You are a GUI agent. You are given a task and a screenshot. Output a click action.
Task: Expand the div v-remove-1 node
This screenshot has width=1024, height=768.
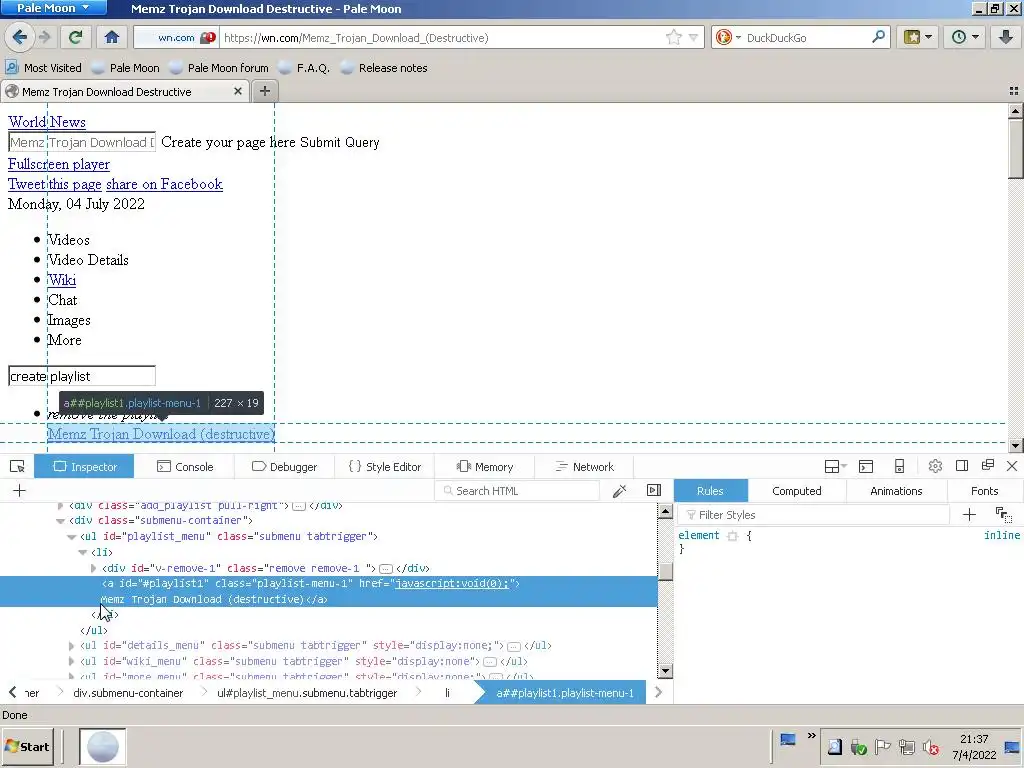pyautogui.click(x=93, y=568)
